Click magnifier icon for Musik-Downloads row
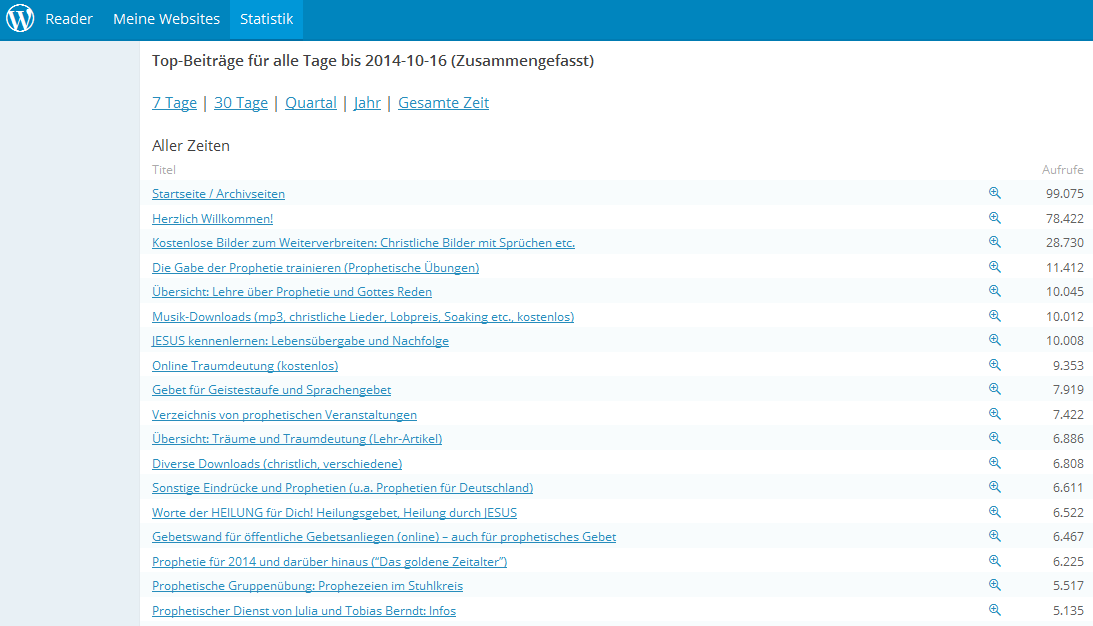 coord(995,316)
